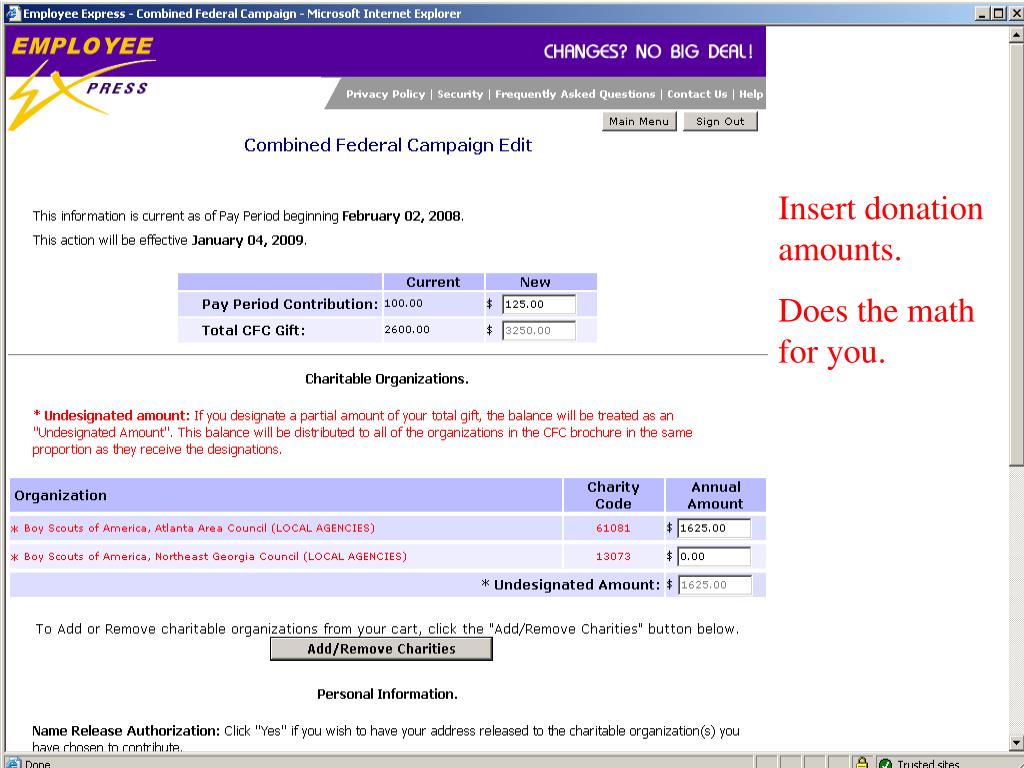
Task: Click the new Total CFC Gift field
Action: [x=539, y=330]
